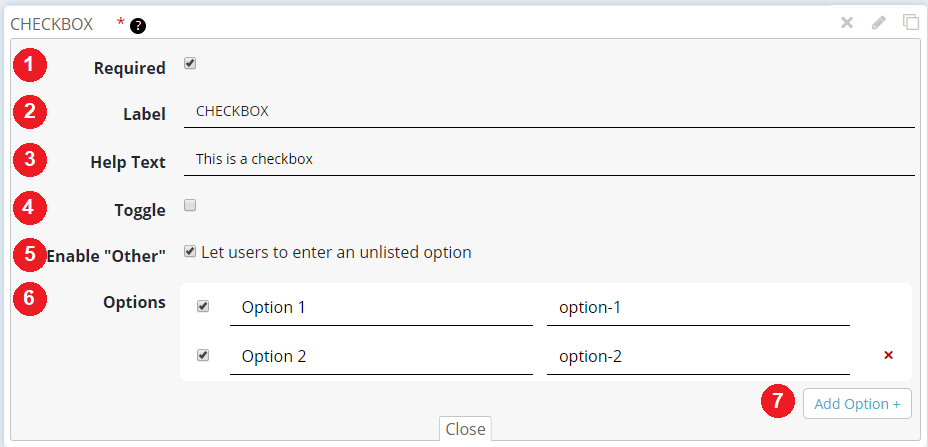Click the red number 1 marker

[x=30, y=66]
